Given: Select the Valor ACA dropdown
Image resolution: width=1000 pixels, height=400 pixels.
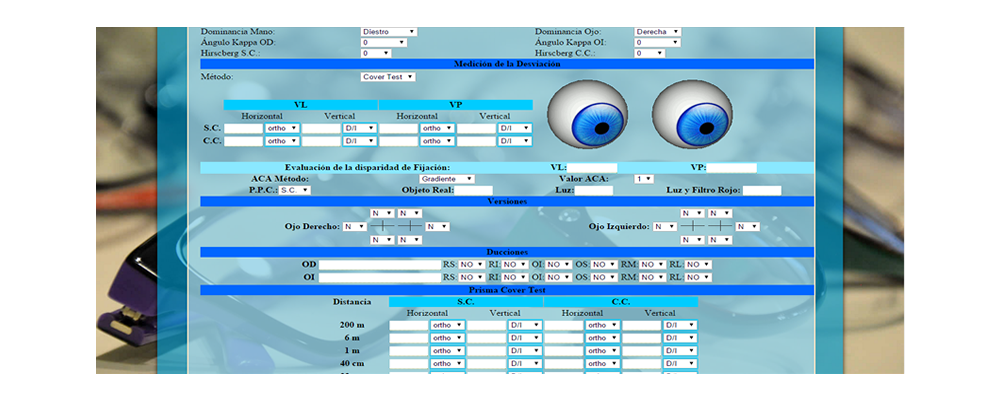Looking at the screenshot, I should [644, 179].
